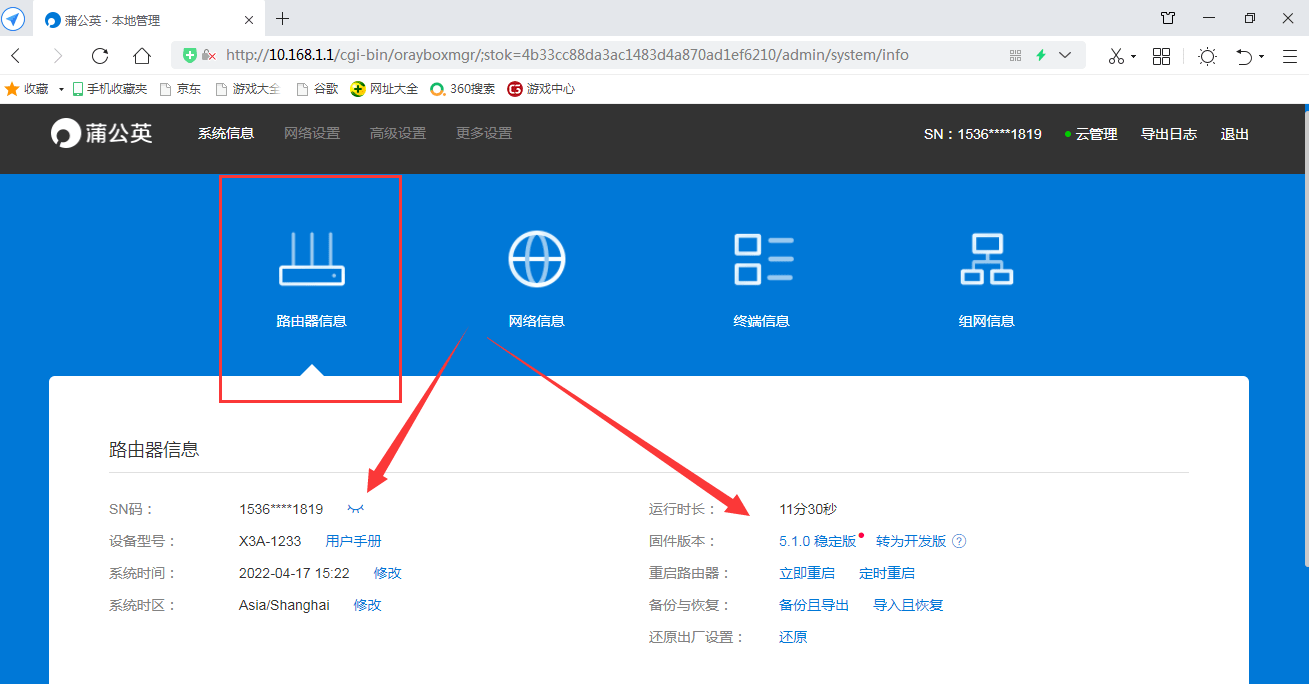Click the firmware version help question-mark icon
1309x684 pixels.
tap(959, 542)
